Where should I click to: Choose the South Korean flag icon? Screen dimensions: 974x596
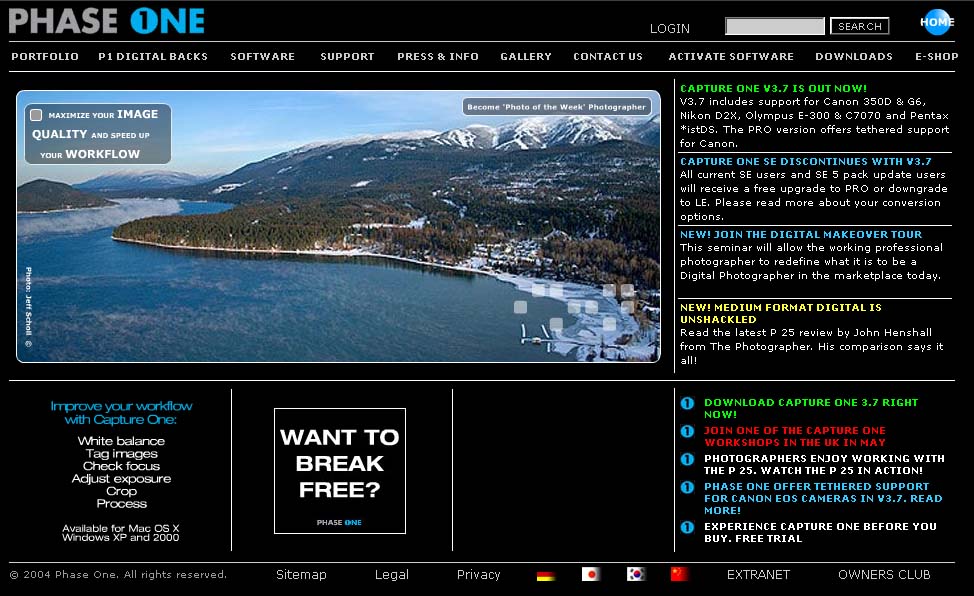click(636, 574)
